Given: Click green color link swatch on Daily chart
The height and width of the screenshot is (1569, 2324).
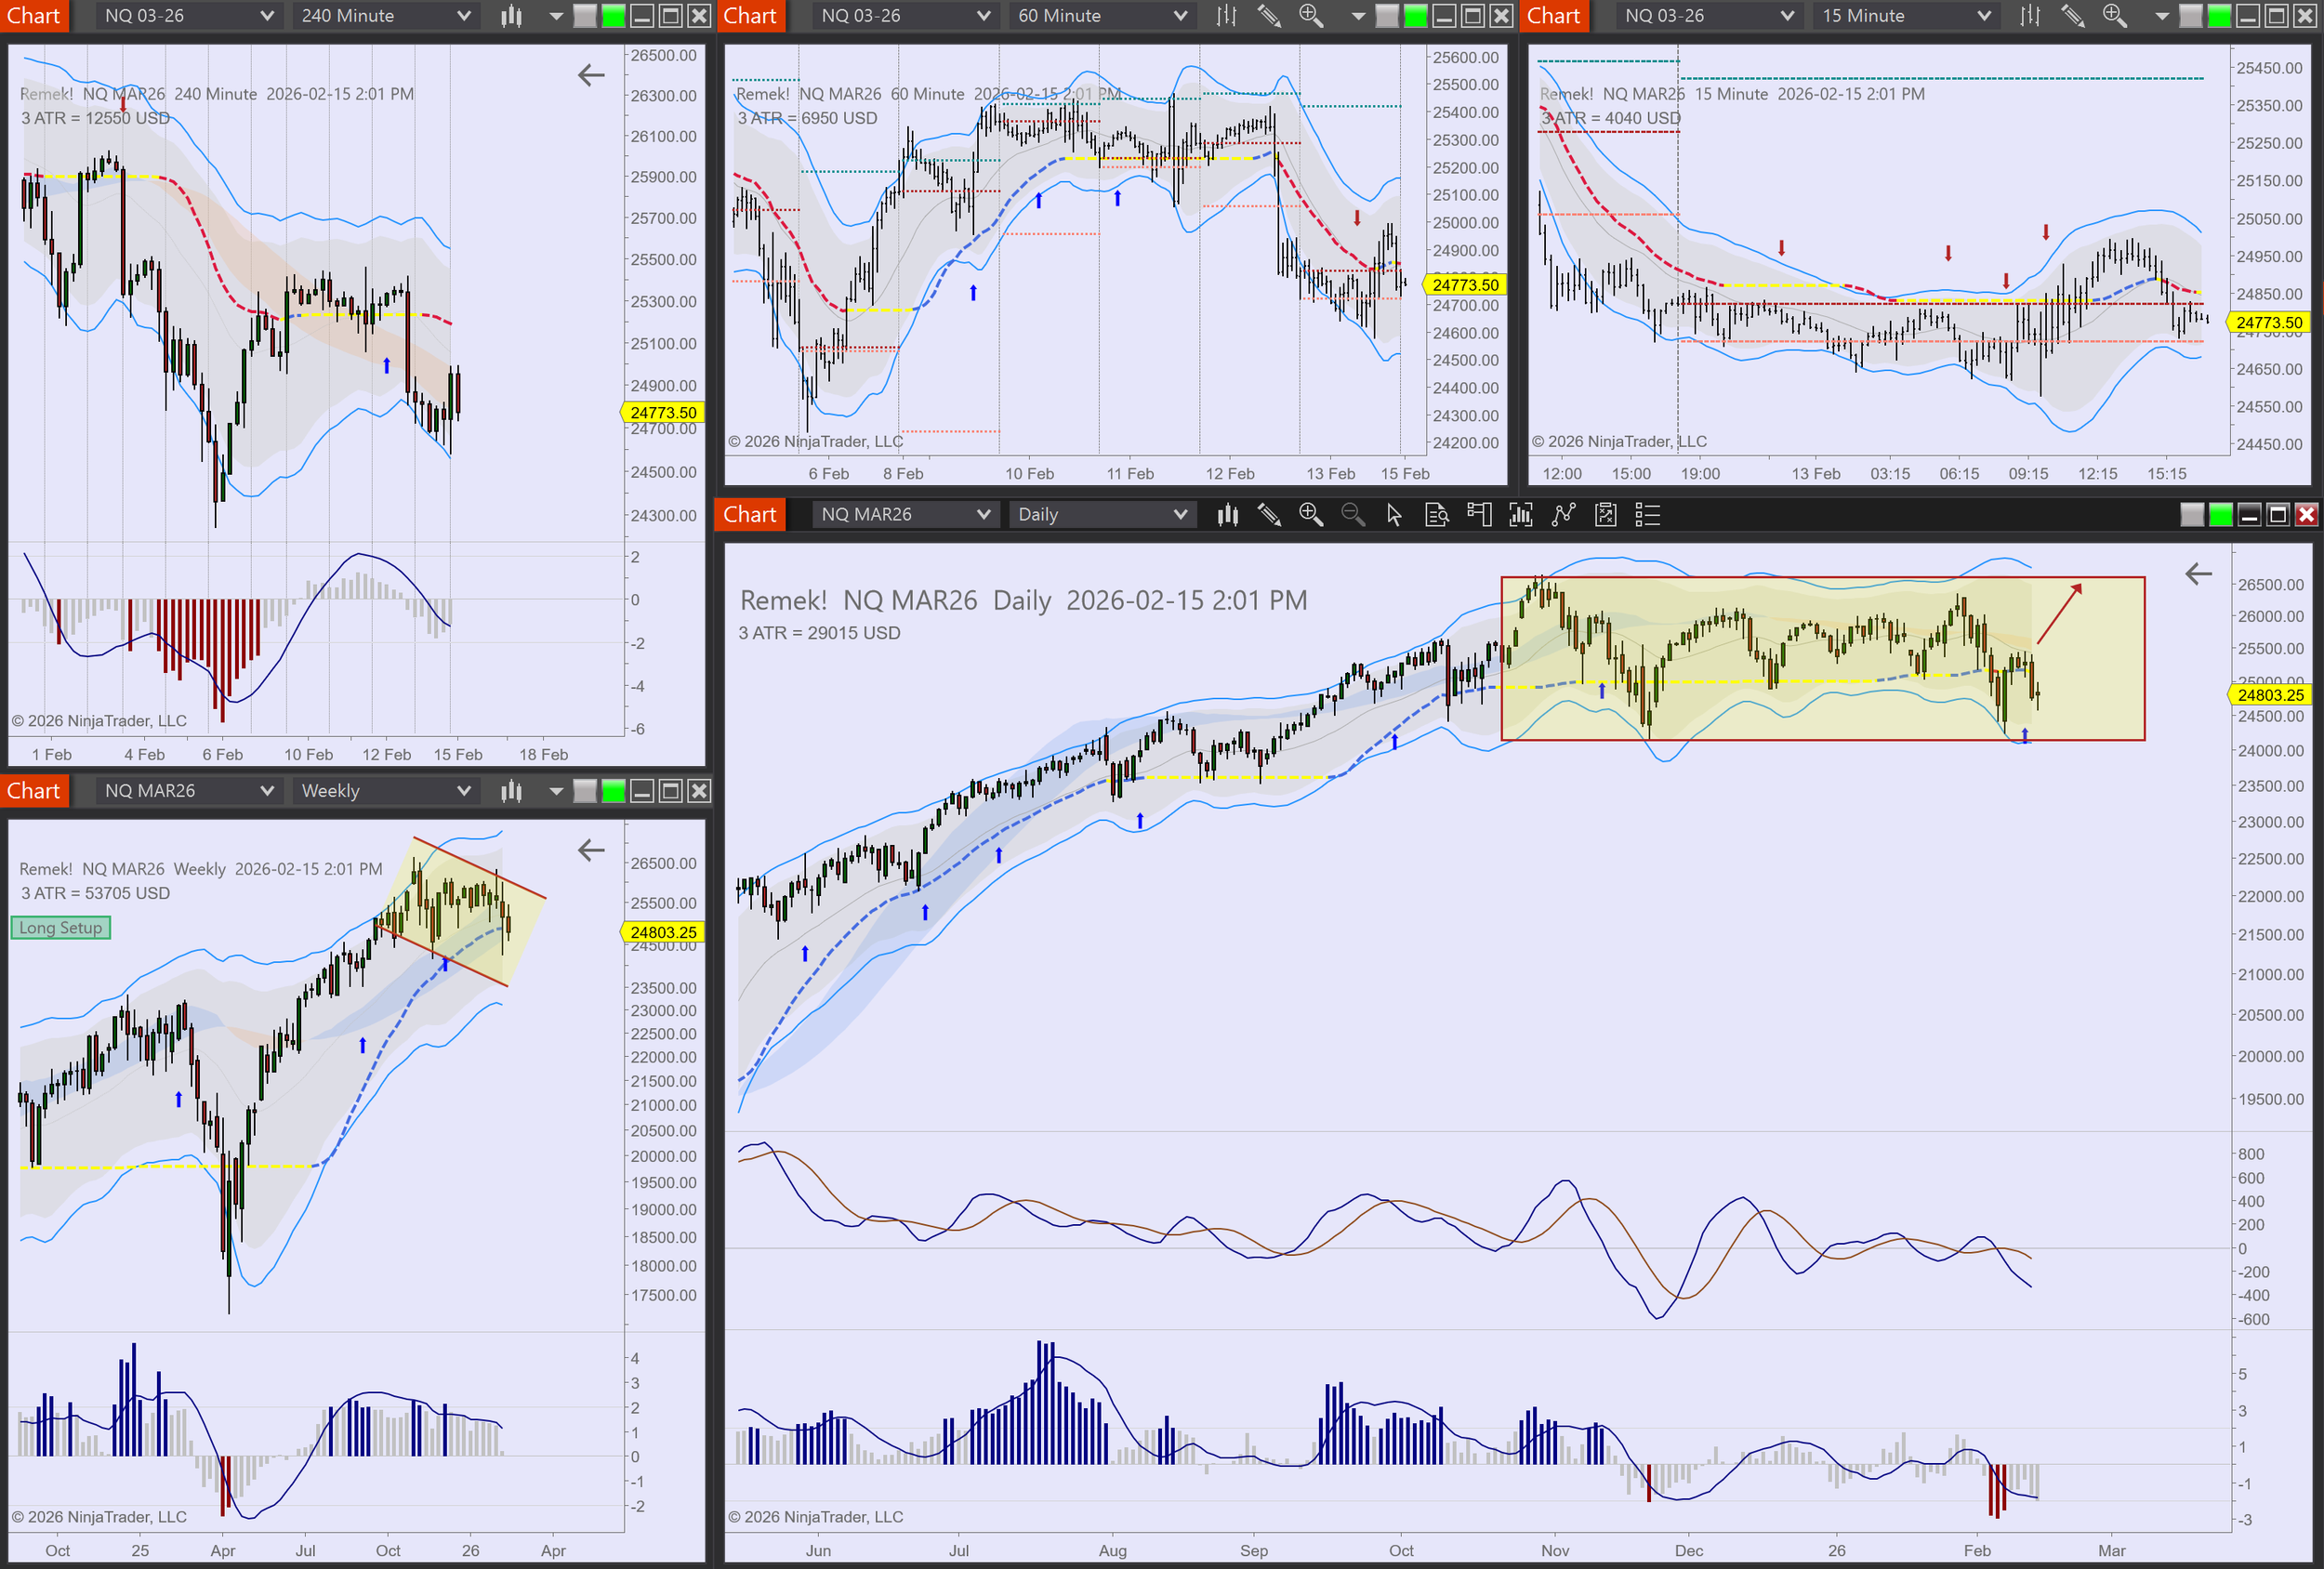Looking at the screenshot, I should pyautogui.click(x=2220, y=515).
